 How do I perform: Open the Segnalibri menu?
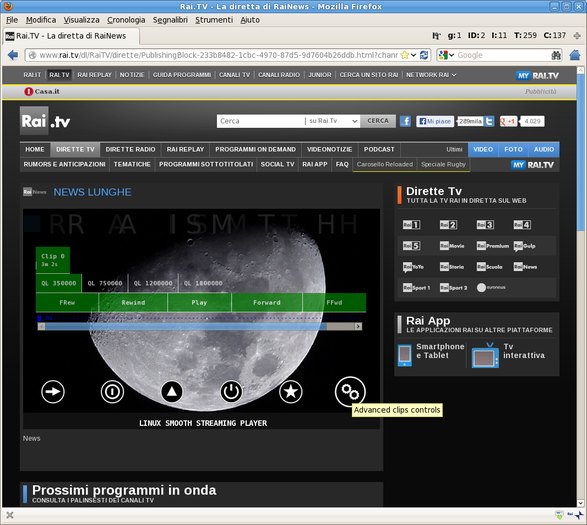pos(170,20)
